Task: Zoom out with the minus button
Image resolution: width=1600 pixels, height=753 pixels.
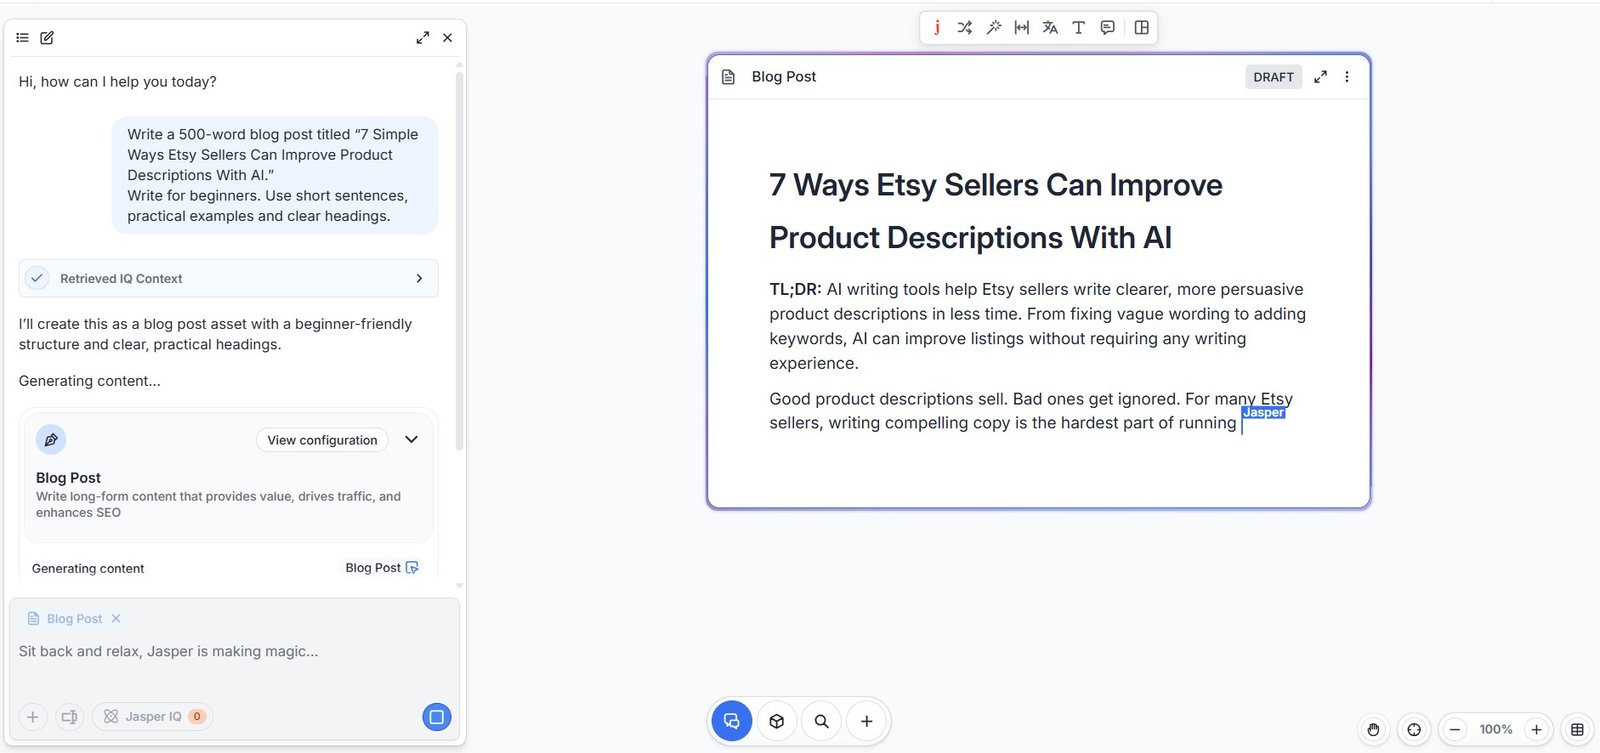Action: [x=1455, y=730]
